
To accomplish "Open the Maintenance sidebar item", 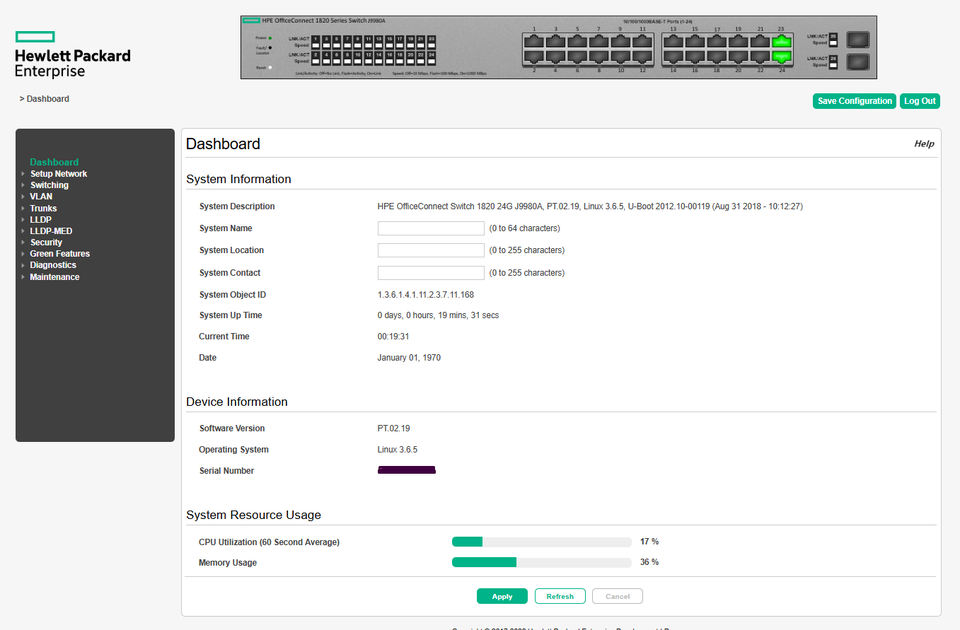I will (54, 277).
